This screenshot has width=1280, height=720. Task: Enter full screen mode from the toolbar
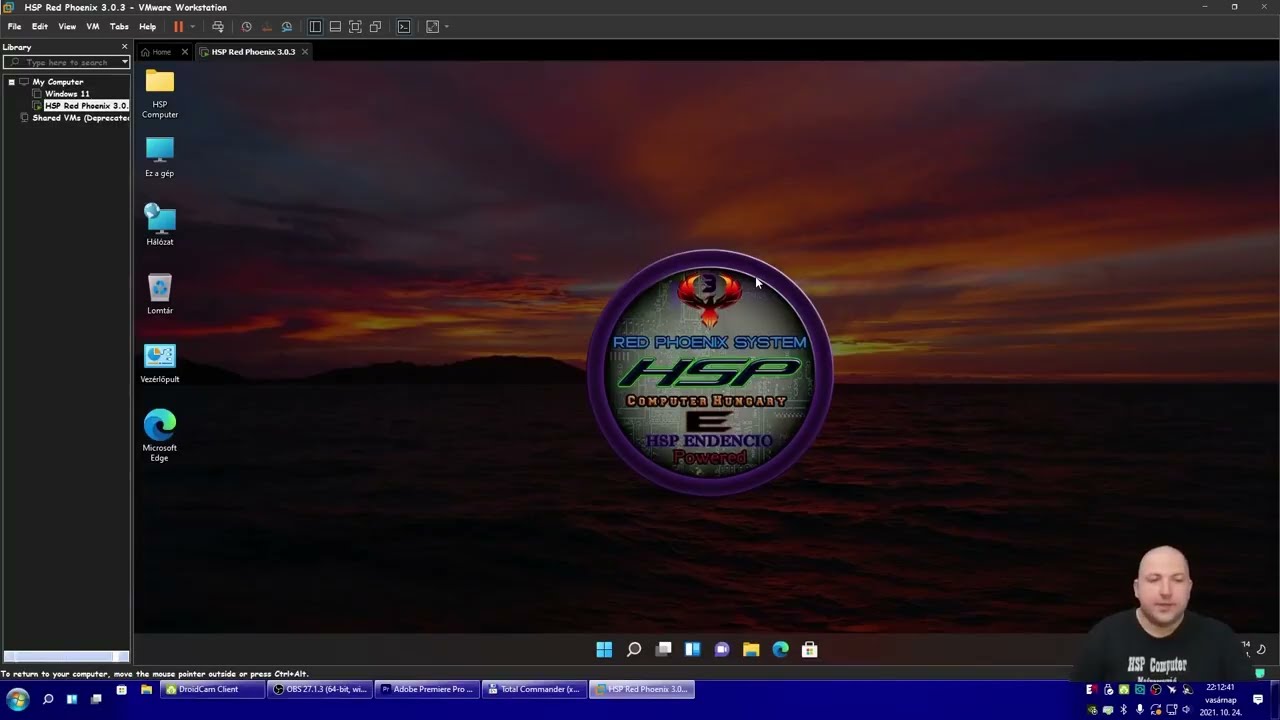(355, 27)
